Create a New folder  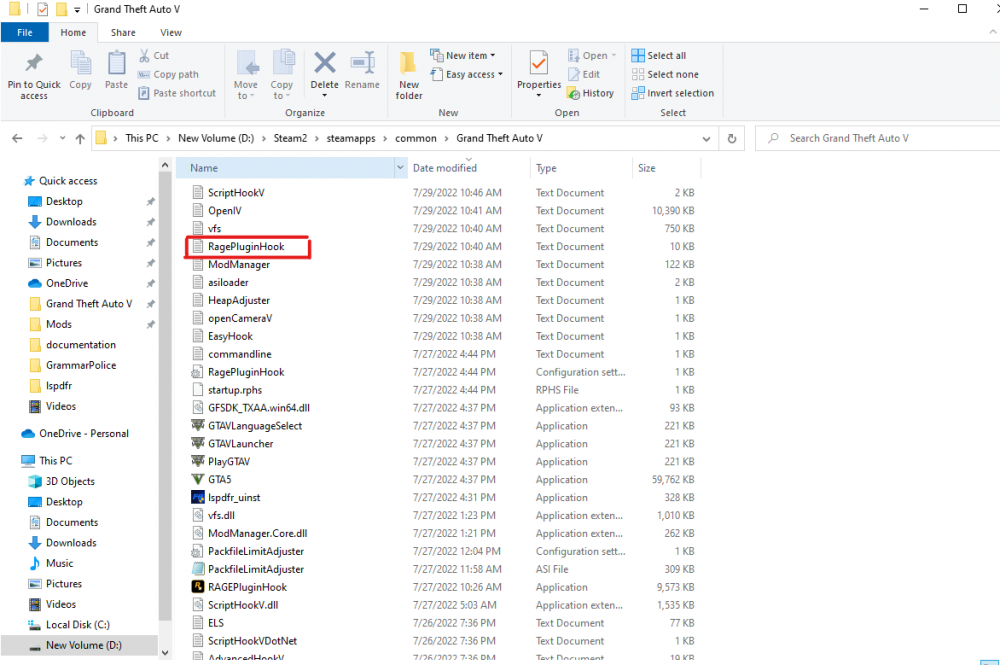pos(408,75)
